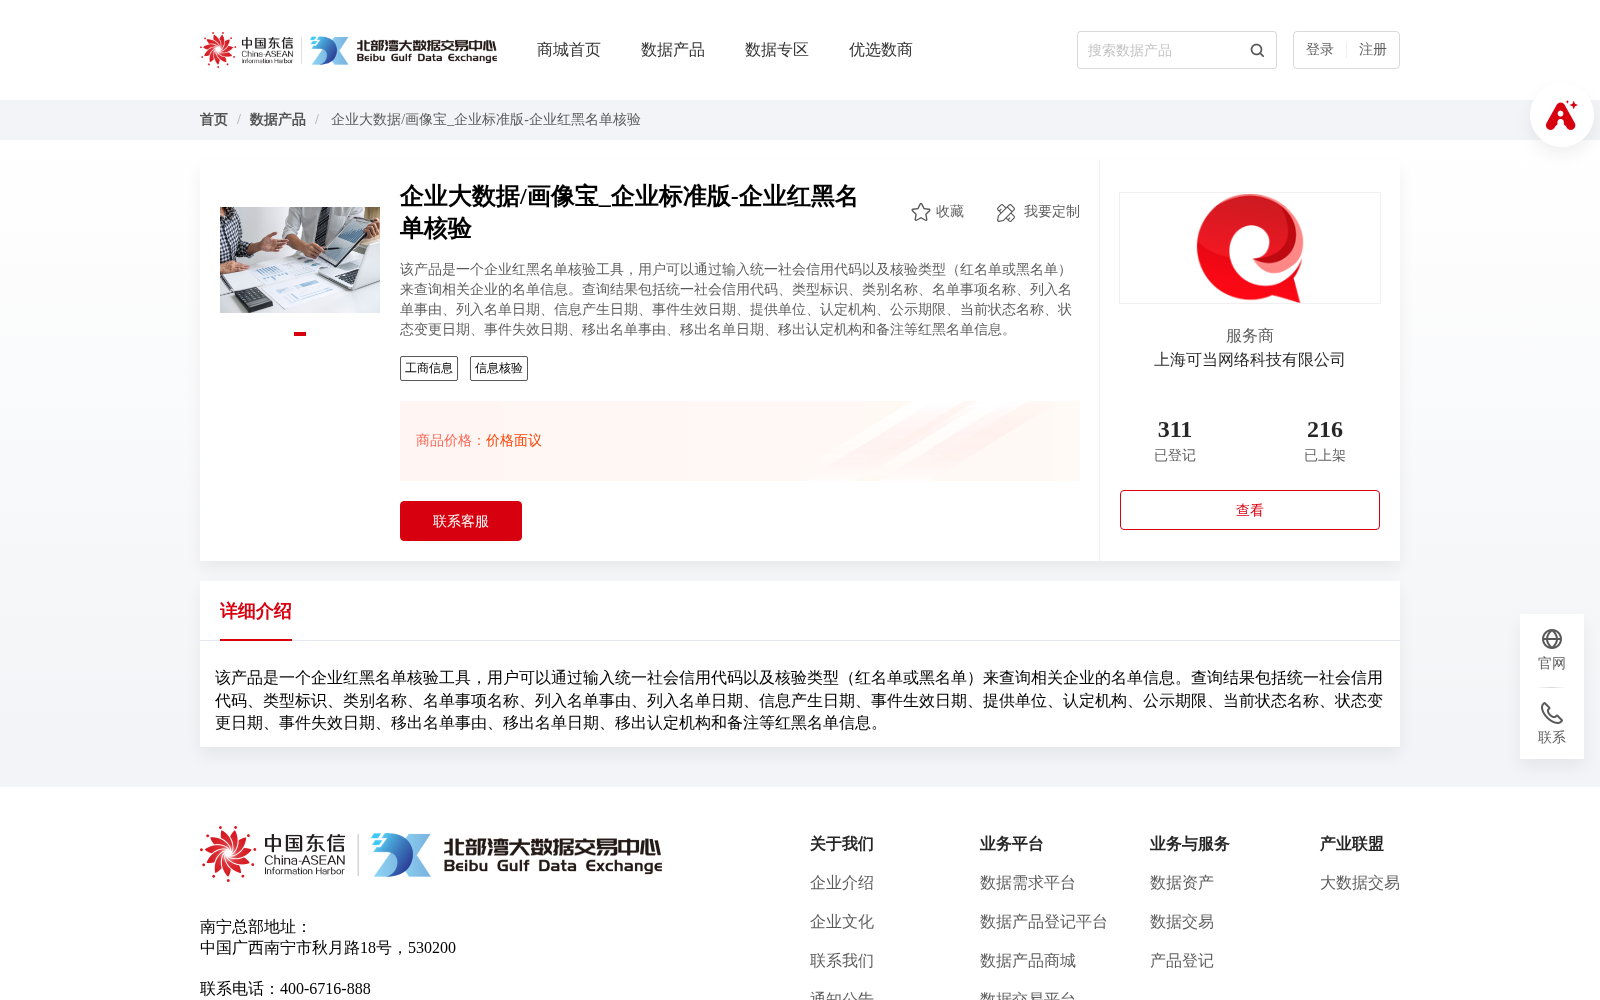
Task: Click footer heading 业务平台
Action: [x=1012, y=844]
